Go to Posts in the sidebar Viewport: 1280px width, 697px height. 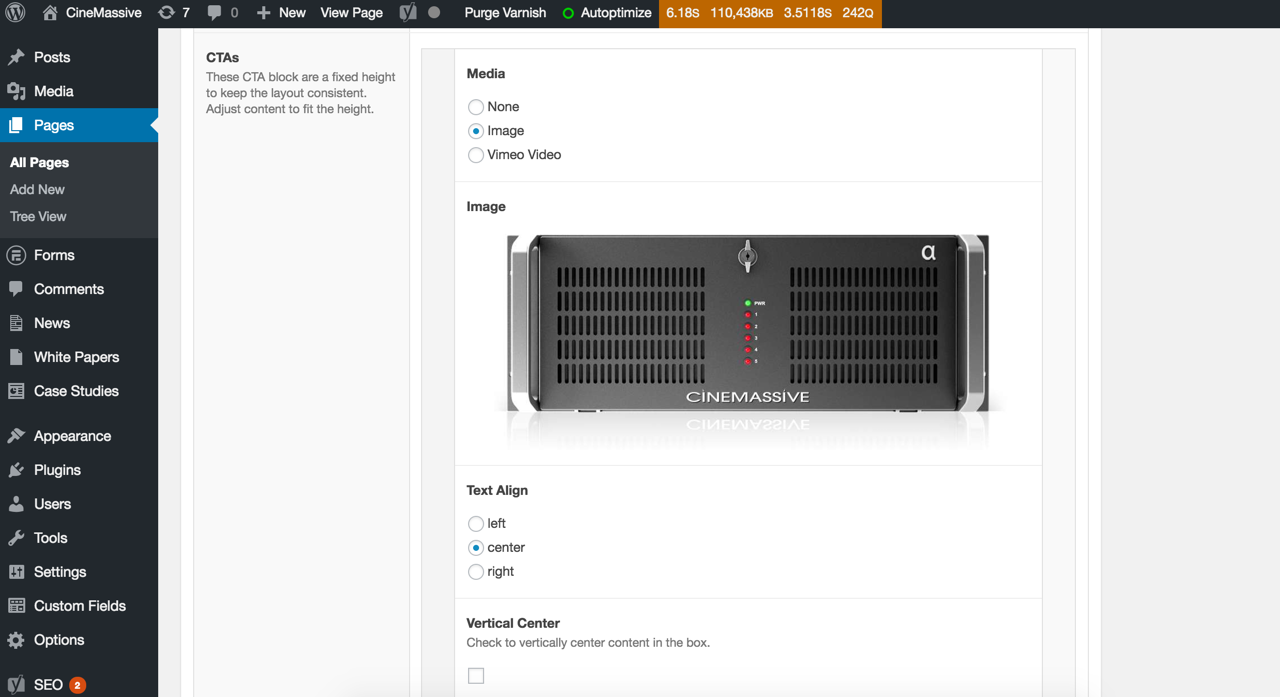coord(52,58)
